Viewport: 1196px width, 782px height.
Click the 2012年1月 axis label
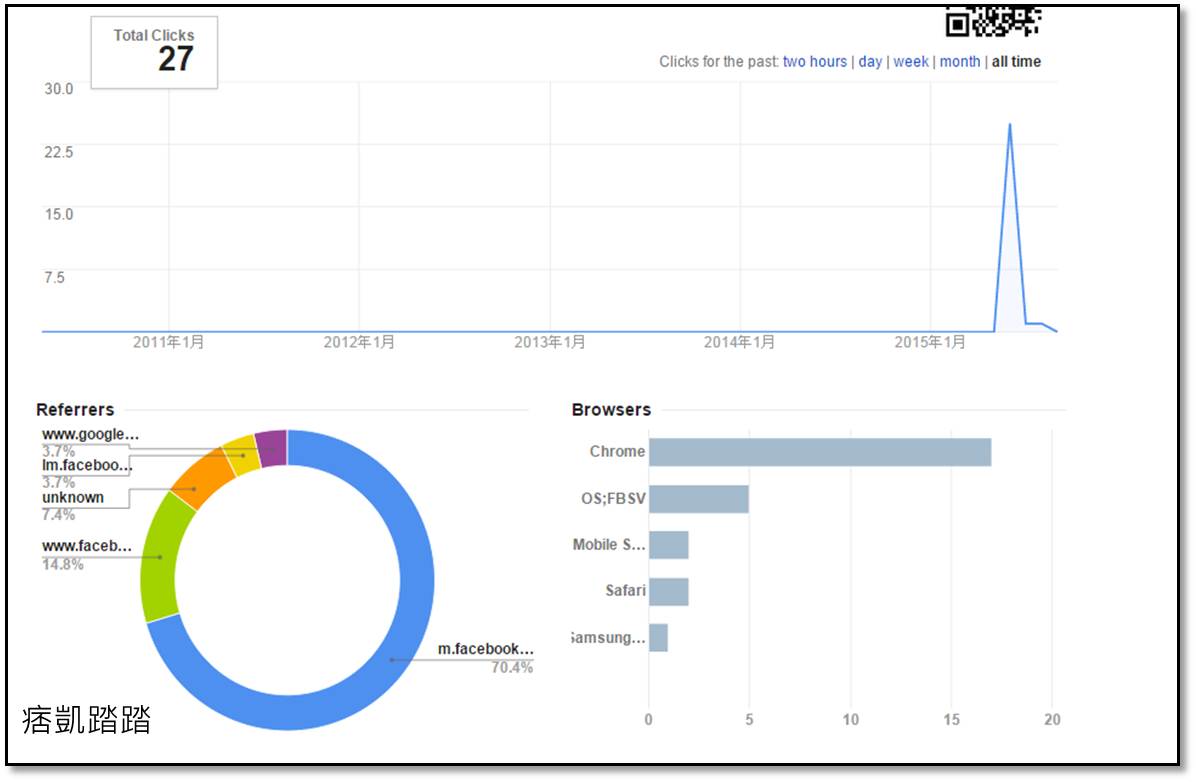[x=359, y=343]
